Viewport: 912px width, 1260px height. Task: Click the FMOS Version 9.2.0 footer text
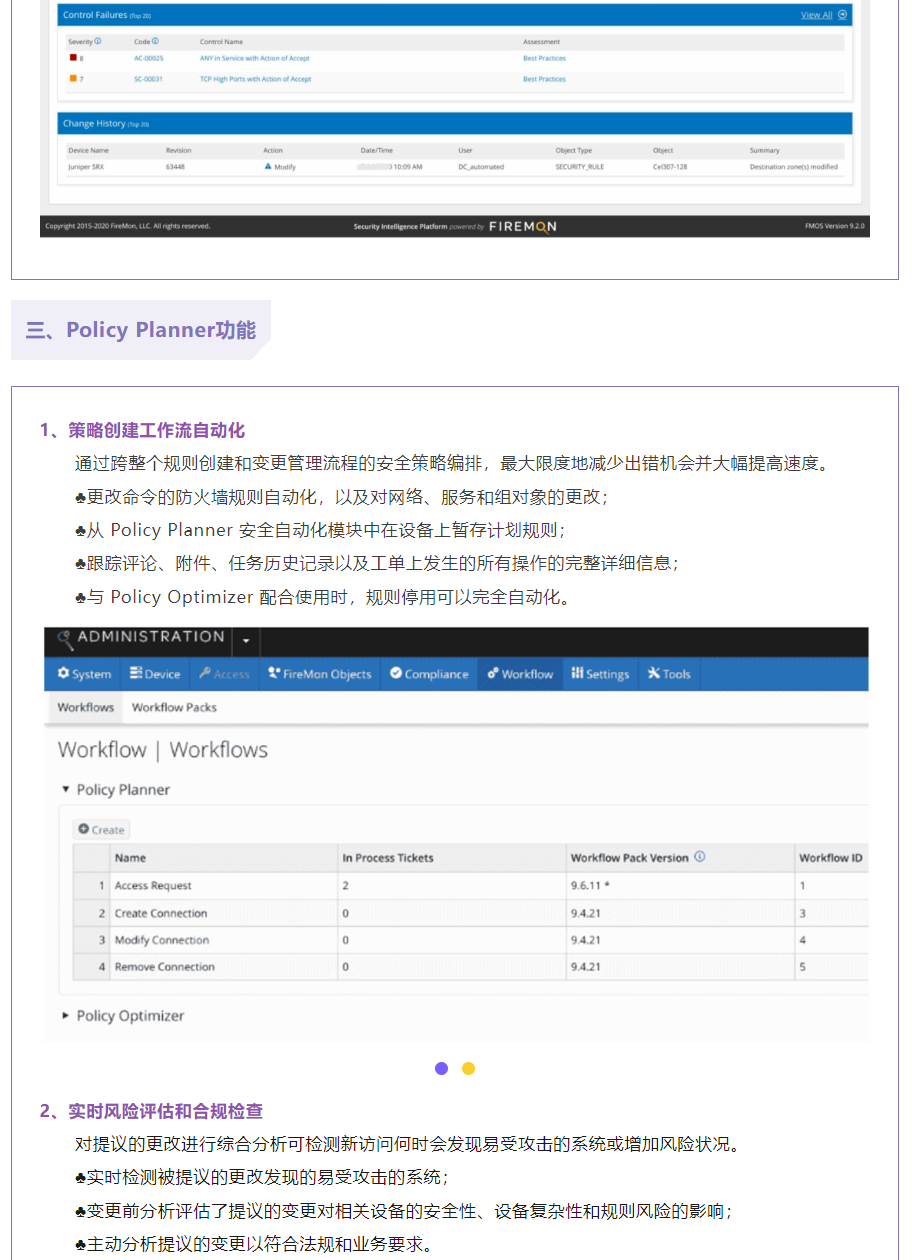pos(836,226)
